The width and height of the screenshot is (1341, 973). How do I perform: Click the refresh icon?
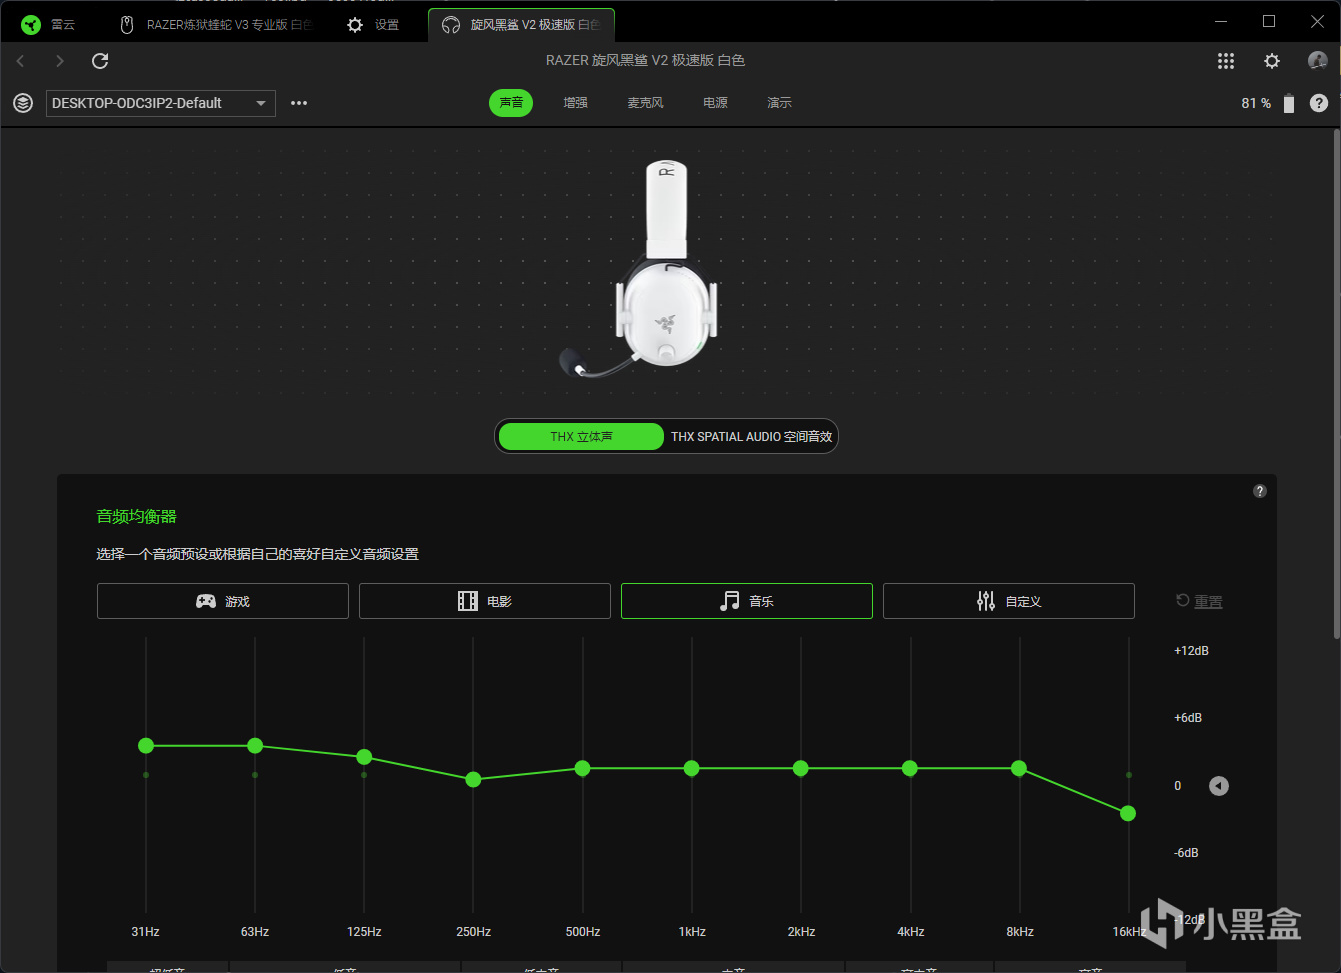coord(100,61)
